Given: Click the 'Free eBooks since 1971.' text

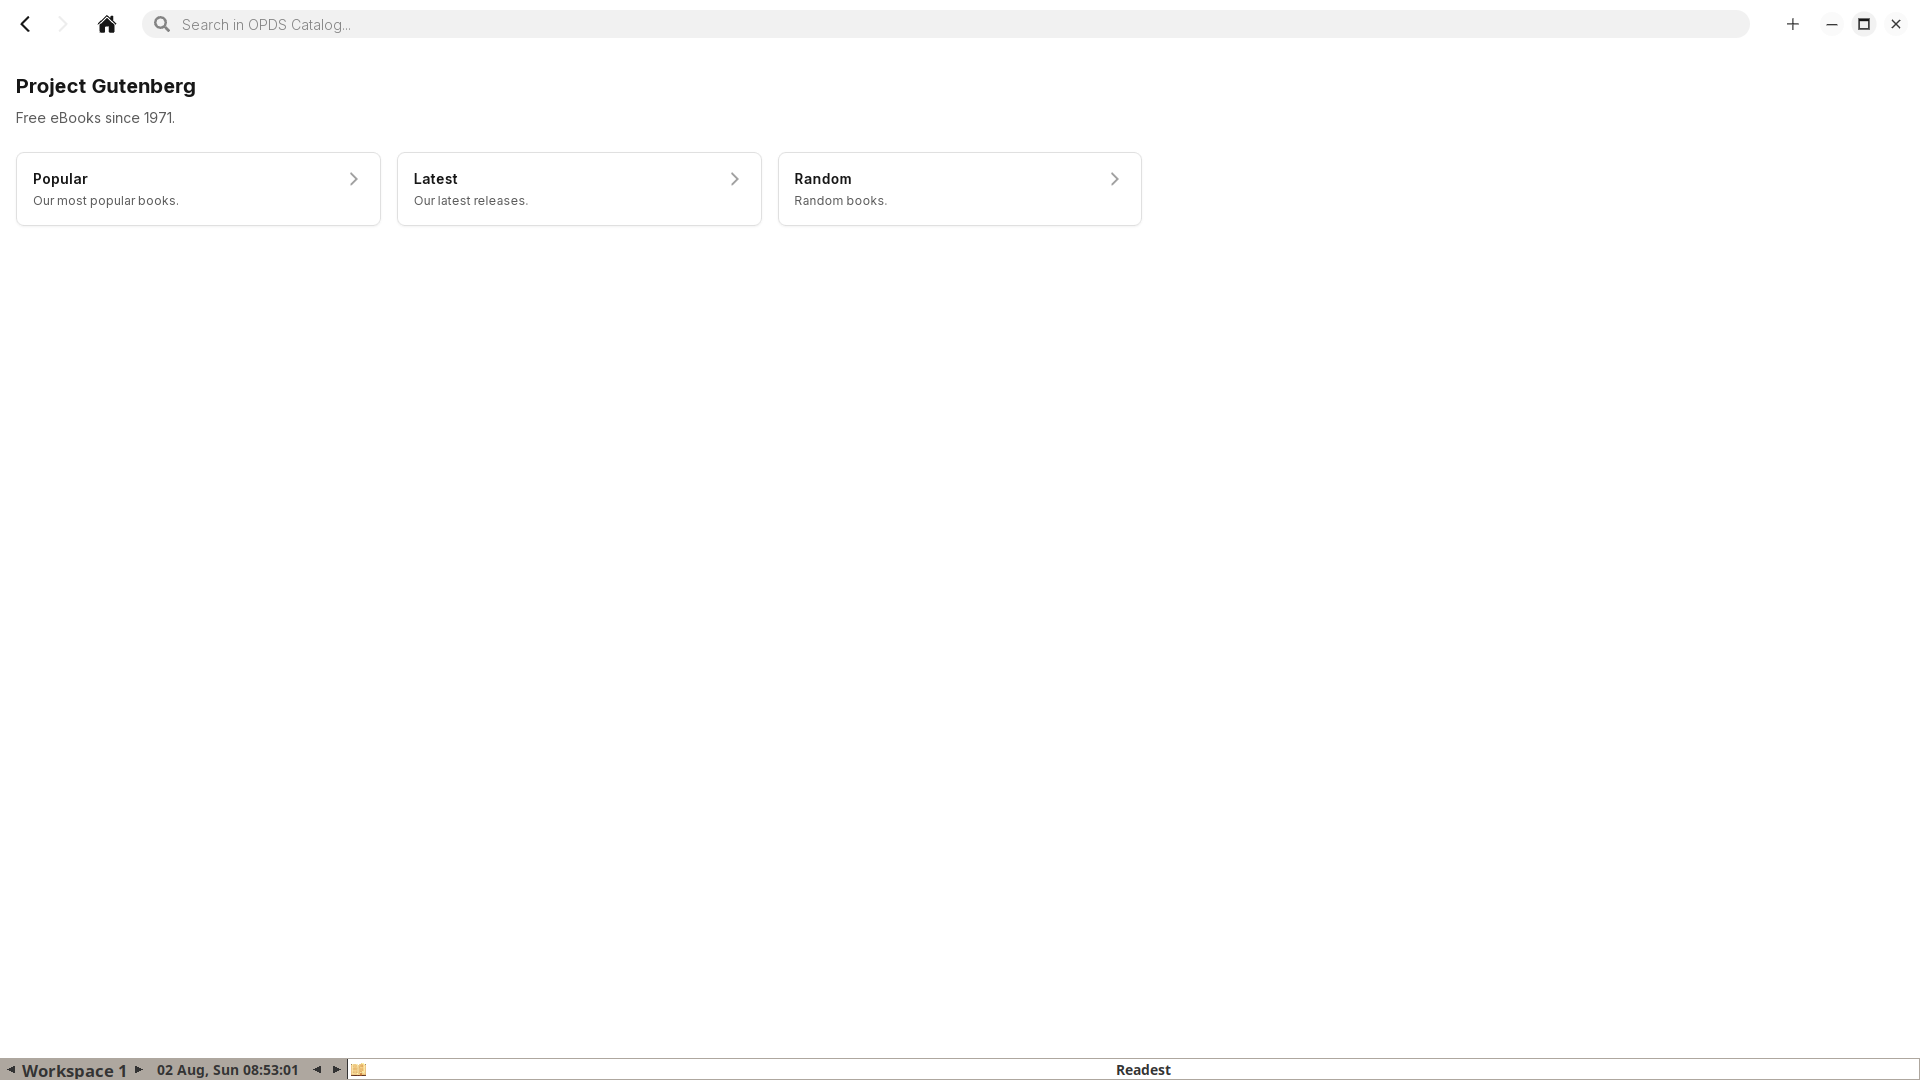Looking at the screenshot, I should tap(95, 118).
